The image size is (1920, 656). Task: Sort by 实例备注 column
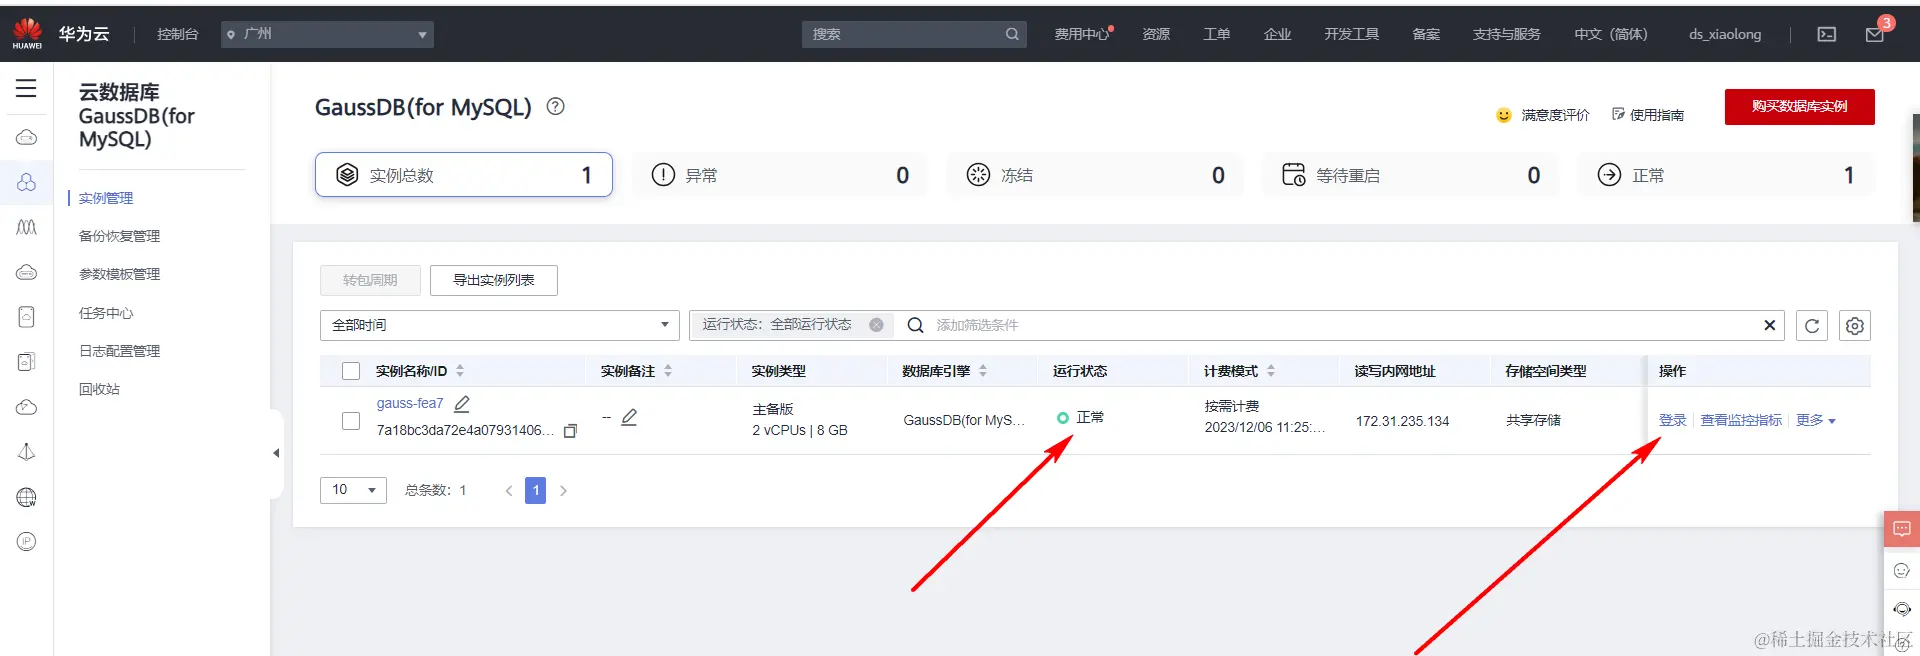(668, 371)
